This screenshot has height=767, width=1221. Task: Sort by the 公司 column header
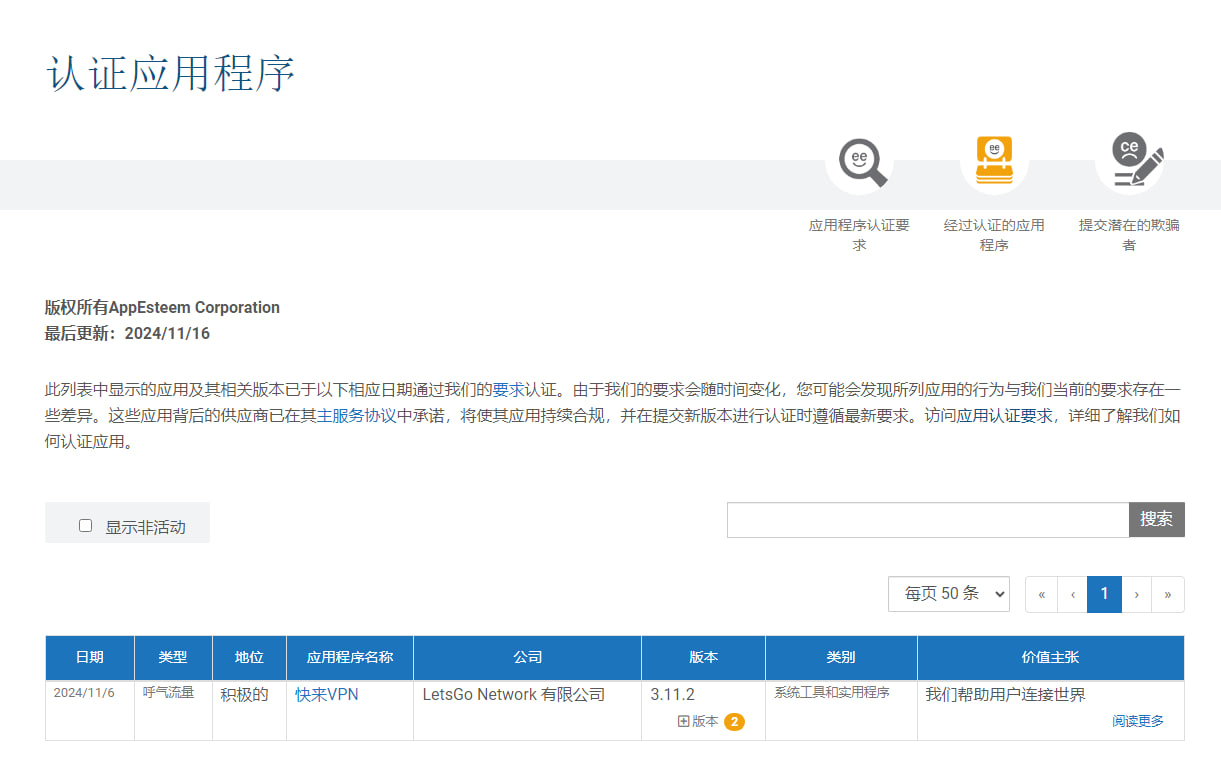tap(528, 658)
